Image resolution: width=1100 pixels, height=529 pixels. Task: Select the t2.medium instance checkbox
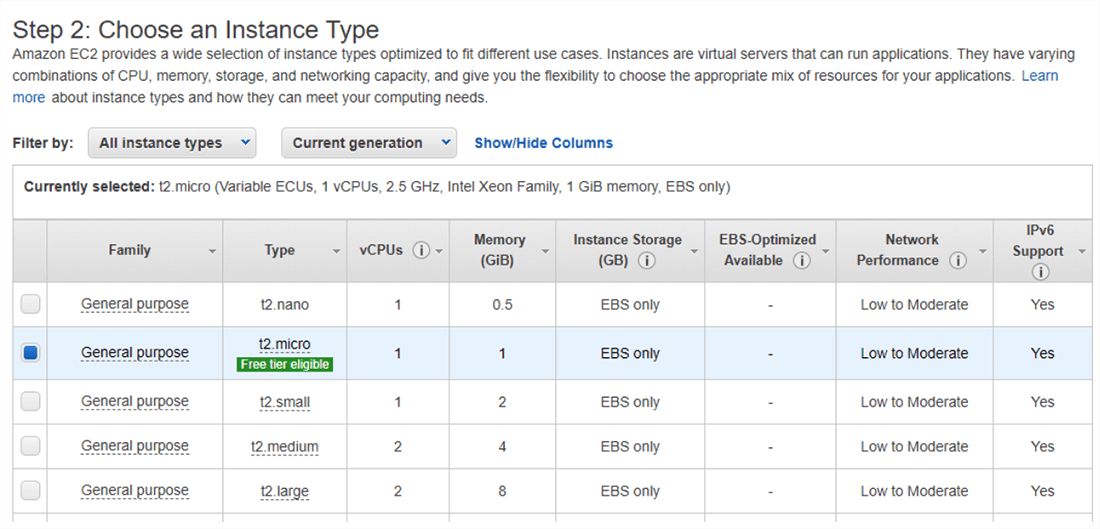pos(30,446)
